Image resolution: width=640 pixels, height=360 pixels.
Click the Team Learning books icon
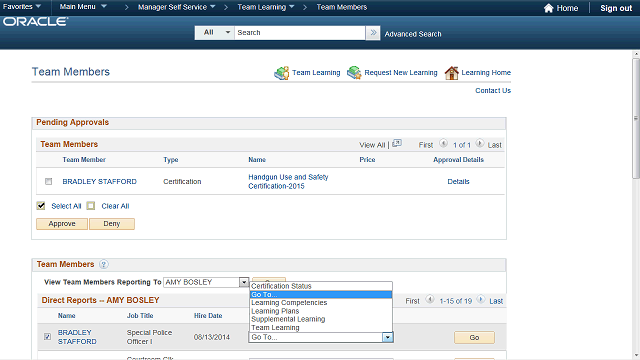282,73
